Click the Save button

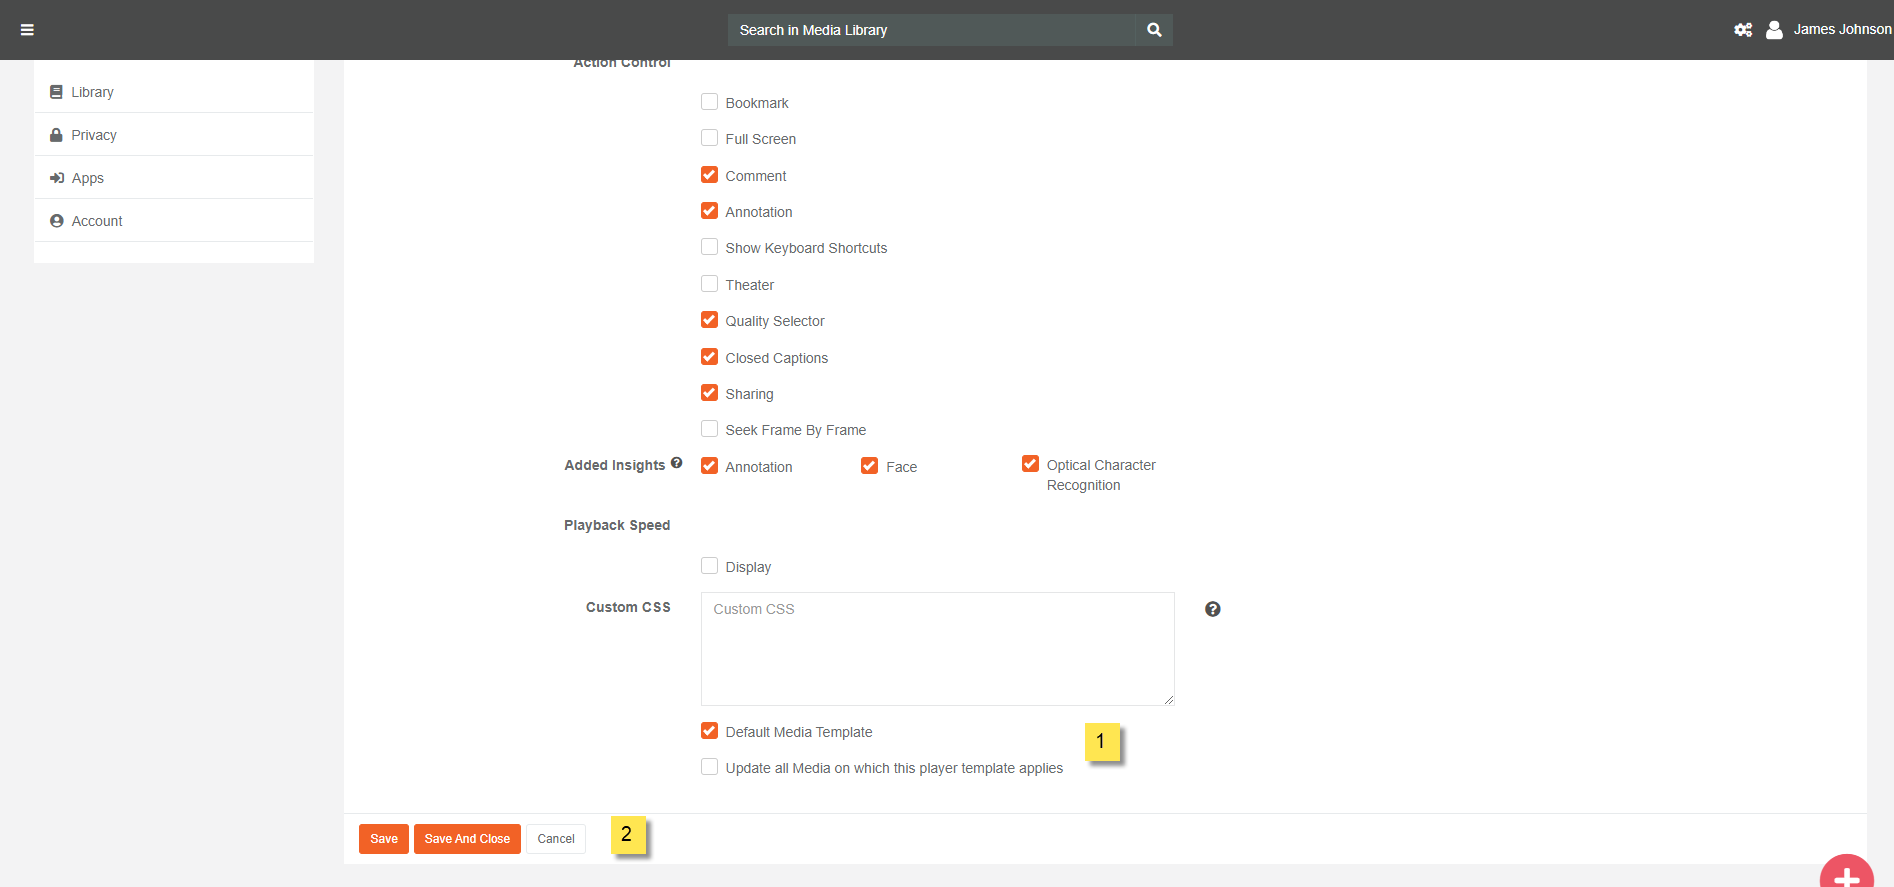coord(384,839)
